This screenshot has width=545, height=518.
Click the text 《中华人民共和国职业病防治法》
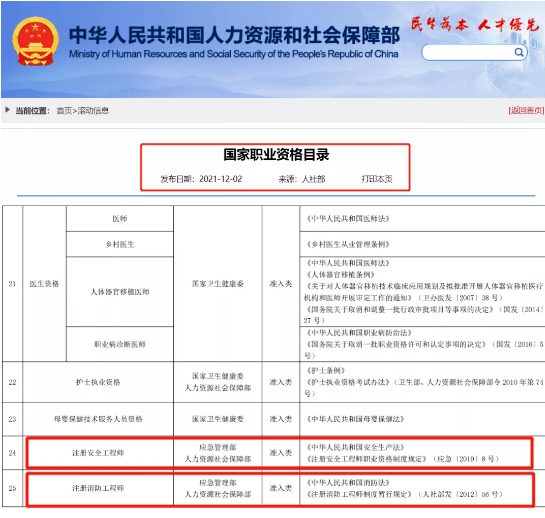coord(359,333)
